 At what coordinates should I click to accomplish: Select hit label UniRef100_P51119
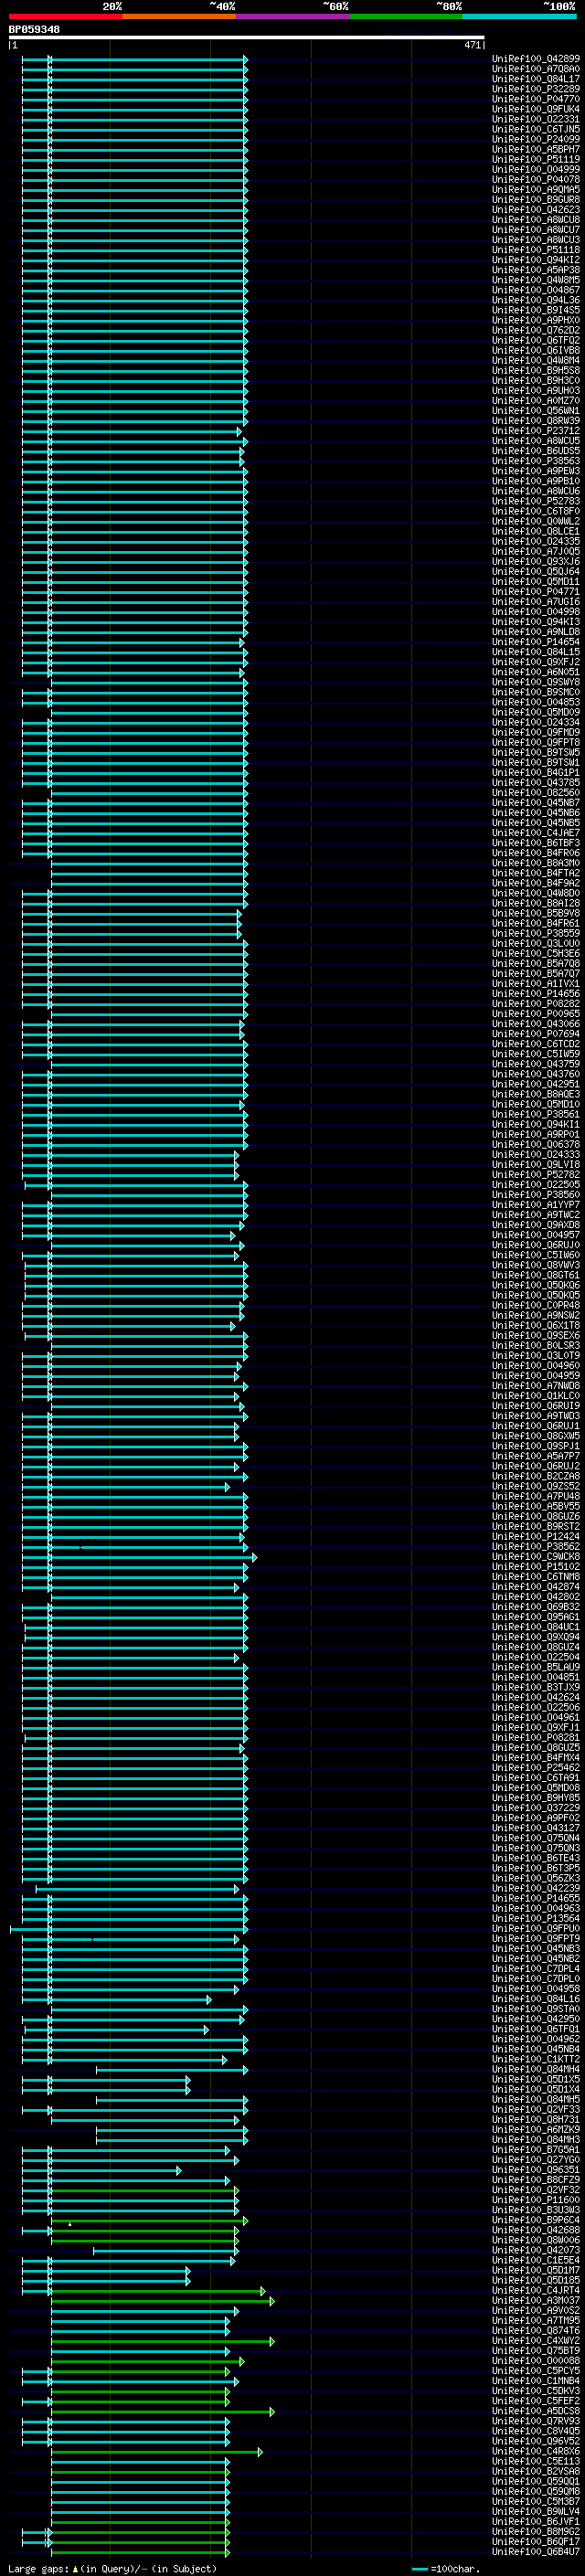536,159
